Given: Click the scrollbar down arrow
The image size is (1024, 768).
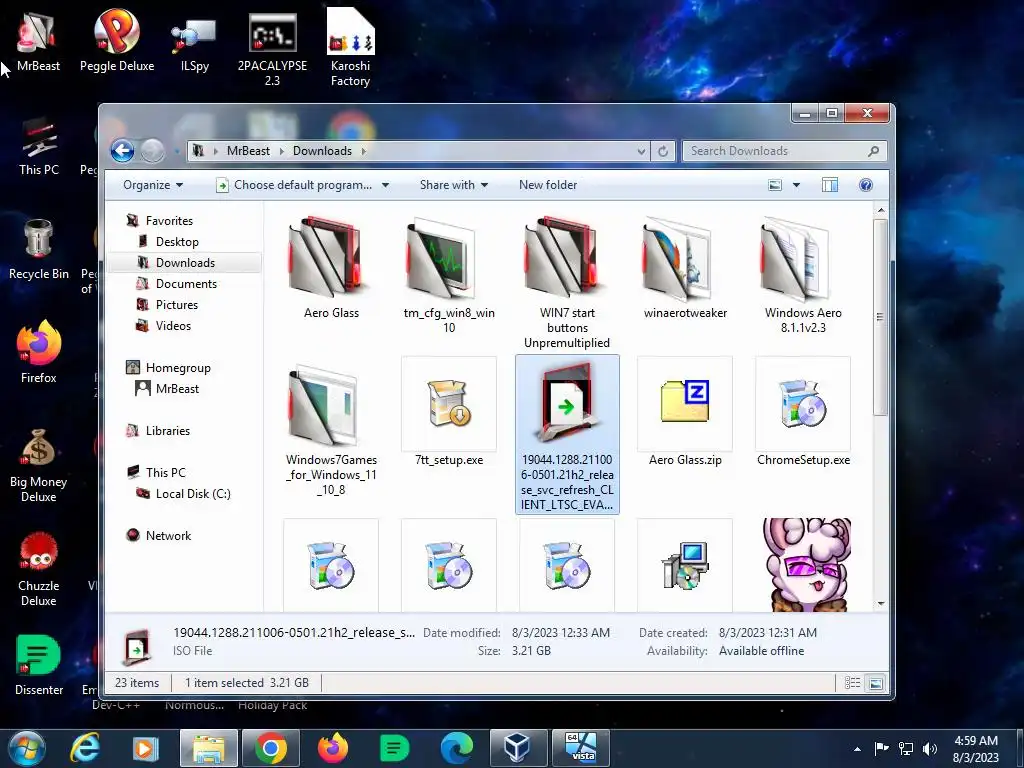Looking at the screenshot, I should coord(880,604).
